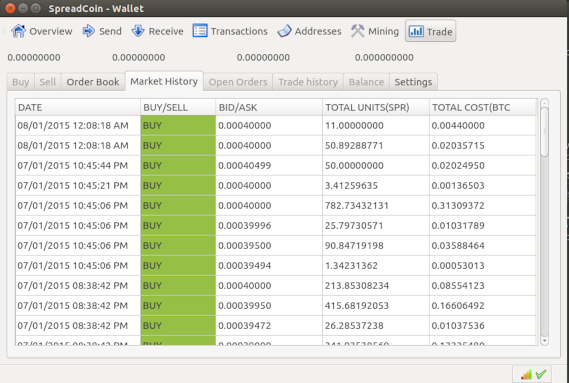Screen dimensions: 569x383
Task: Select the 1.34231362 total units cell
Action: coord(376,265)
